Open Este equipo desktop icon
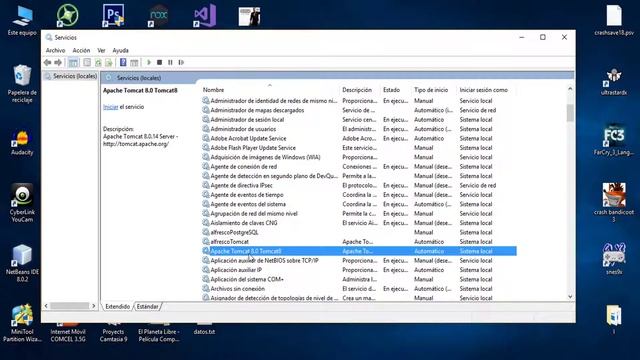 pos(22,20)
